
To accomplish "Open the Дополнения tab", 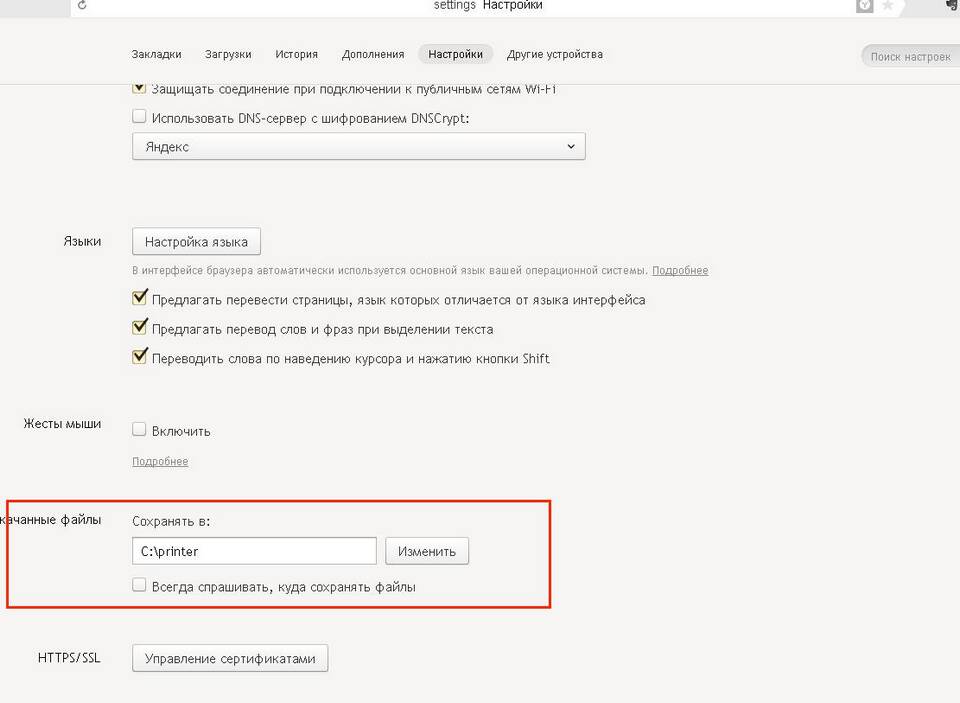I will click(x=373, y=54).
